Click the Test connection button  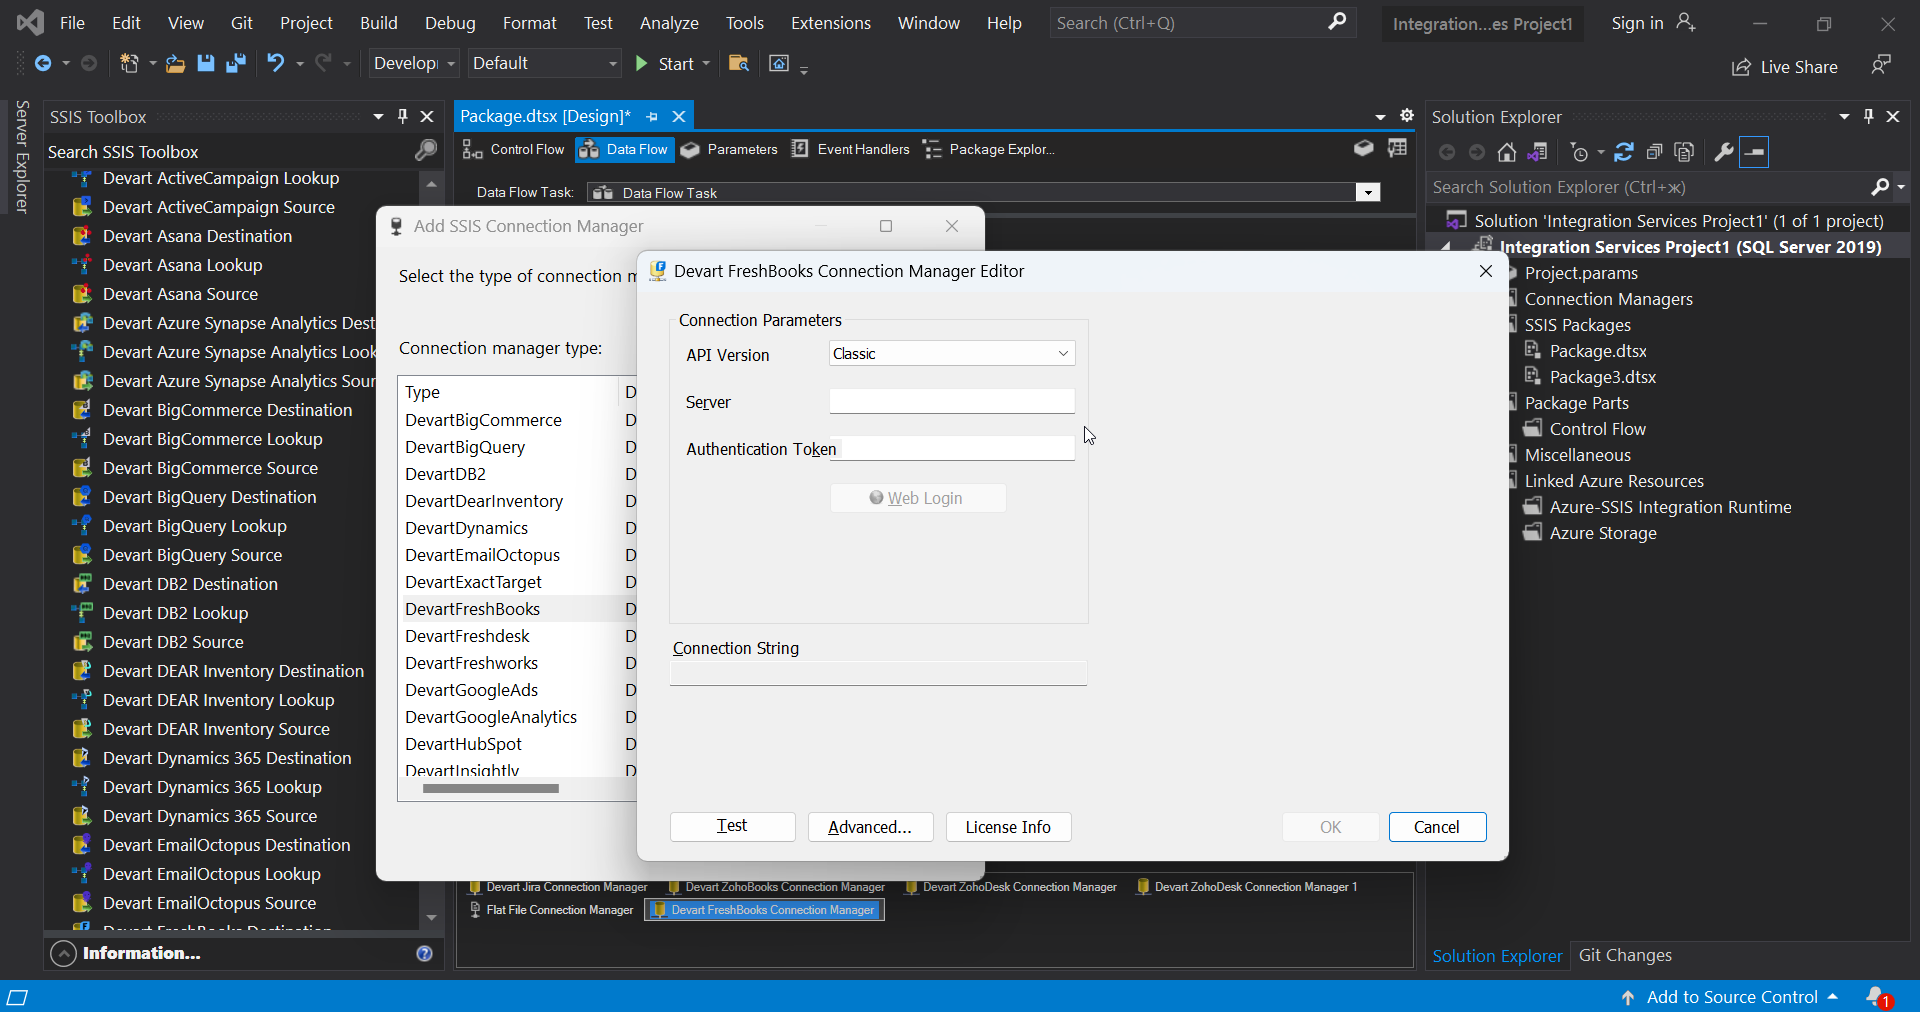pos(732,826)
